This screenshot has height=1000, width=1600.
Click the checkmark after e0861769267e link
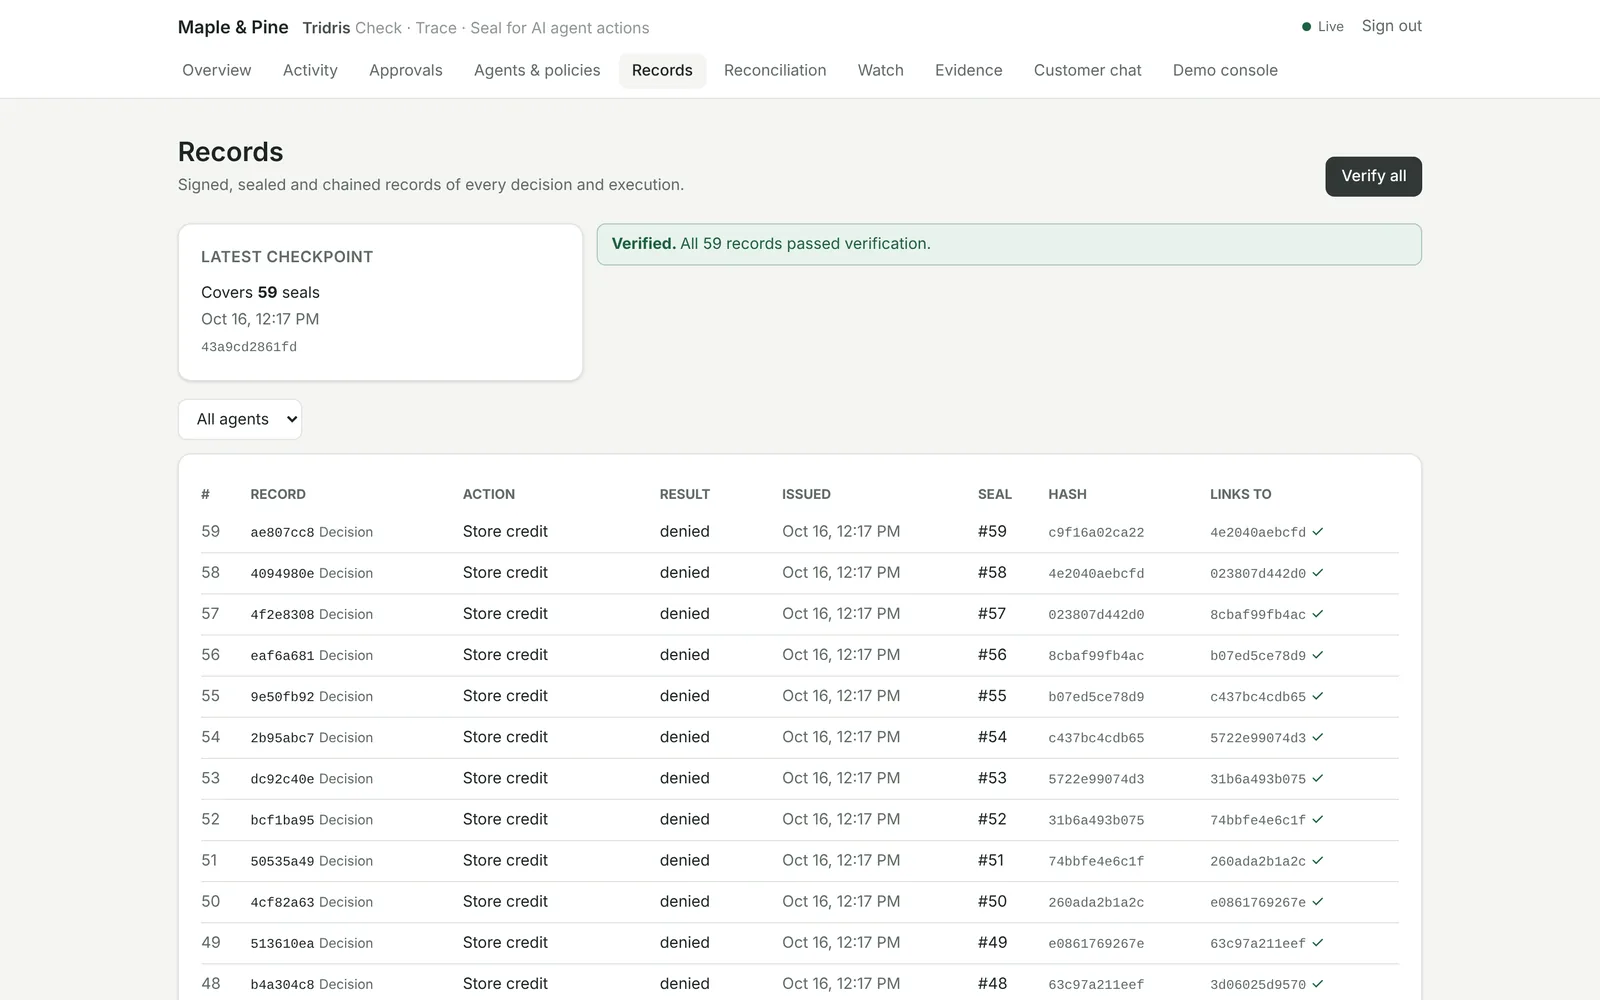tap(1318, 901)
